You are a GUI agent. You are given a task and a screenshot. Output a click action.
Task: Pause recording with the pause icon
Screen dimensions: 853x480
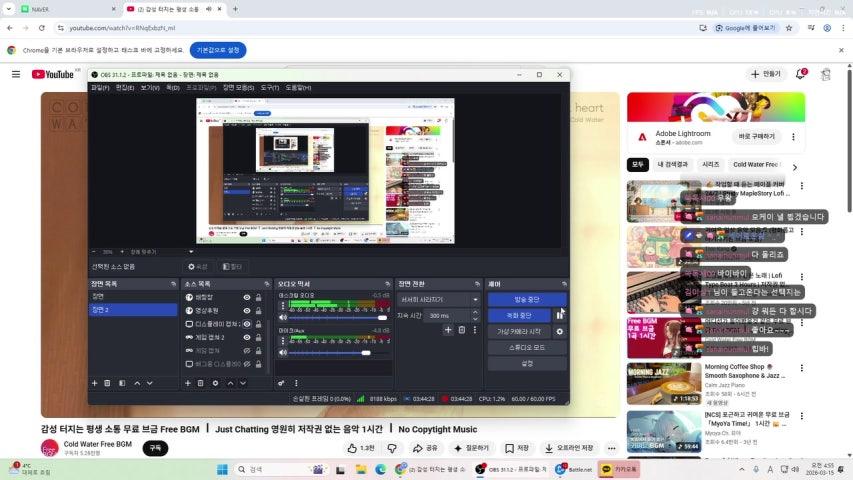560,315
